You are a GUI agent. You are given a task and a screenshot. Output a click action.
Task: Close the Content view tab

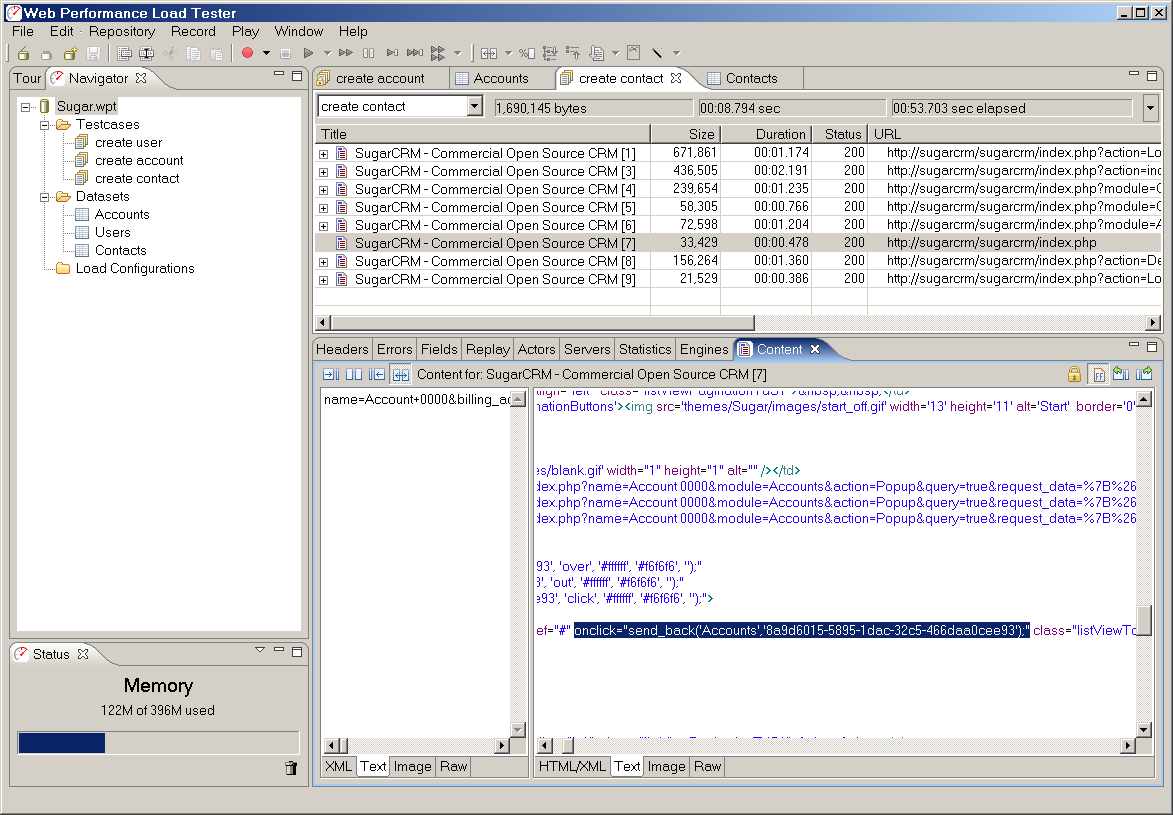point(815,349)
